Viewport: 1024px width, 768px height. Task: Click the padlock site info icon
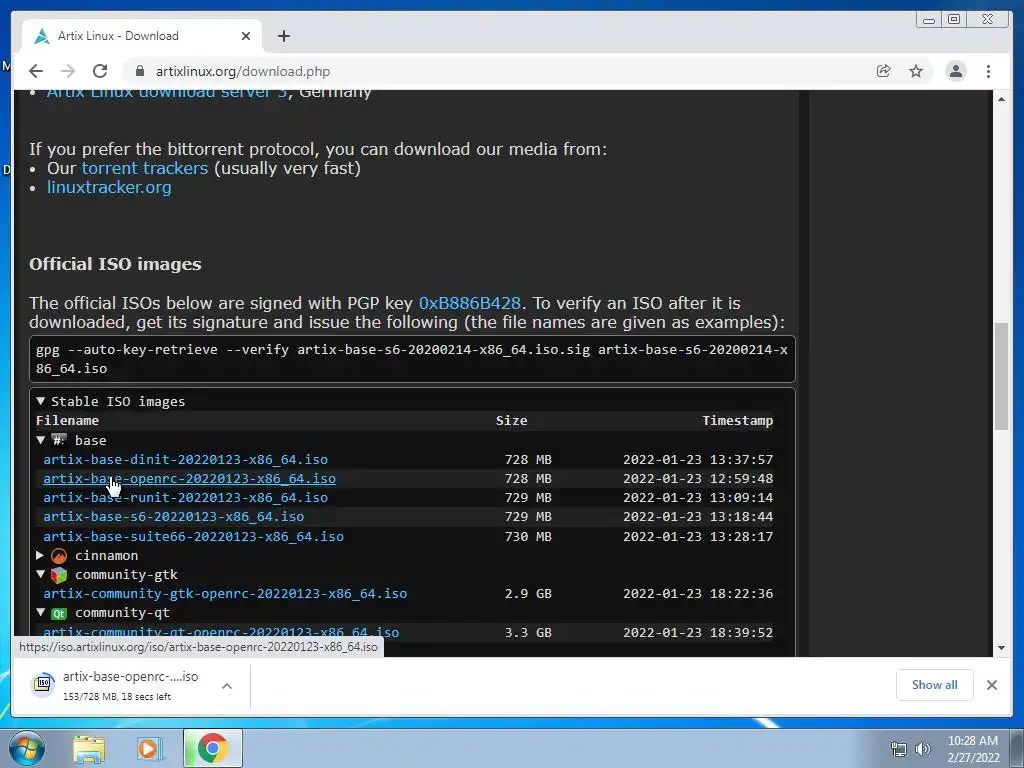tap(139, 71)
